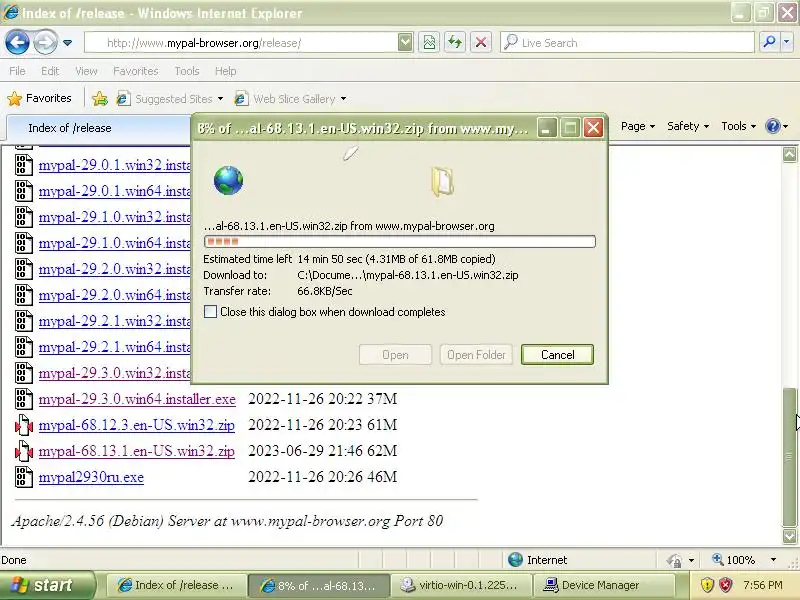
Task: Click page scrollbar down arrow
Action: [789, 536]
